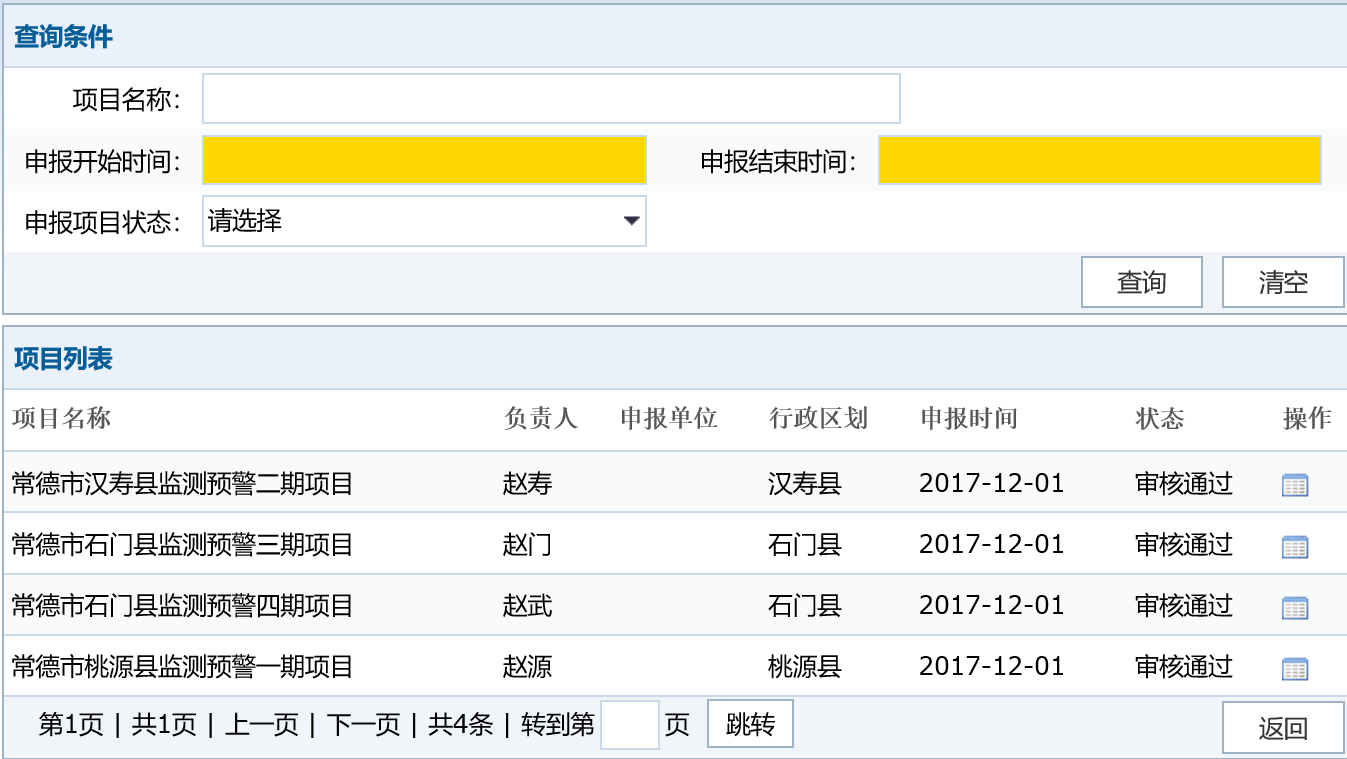1347x759 pixels.
Task: Click the 查询 search button
Action: tap(1141, 282)
